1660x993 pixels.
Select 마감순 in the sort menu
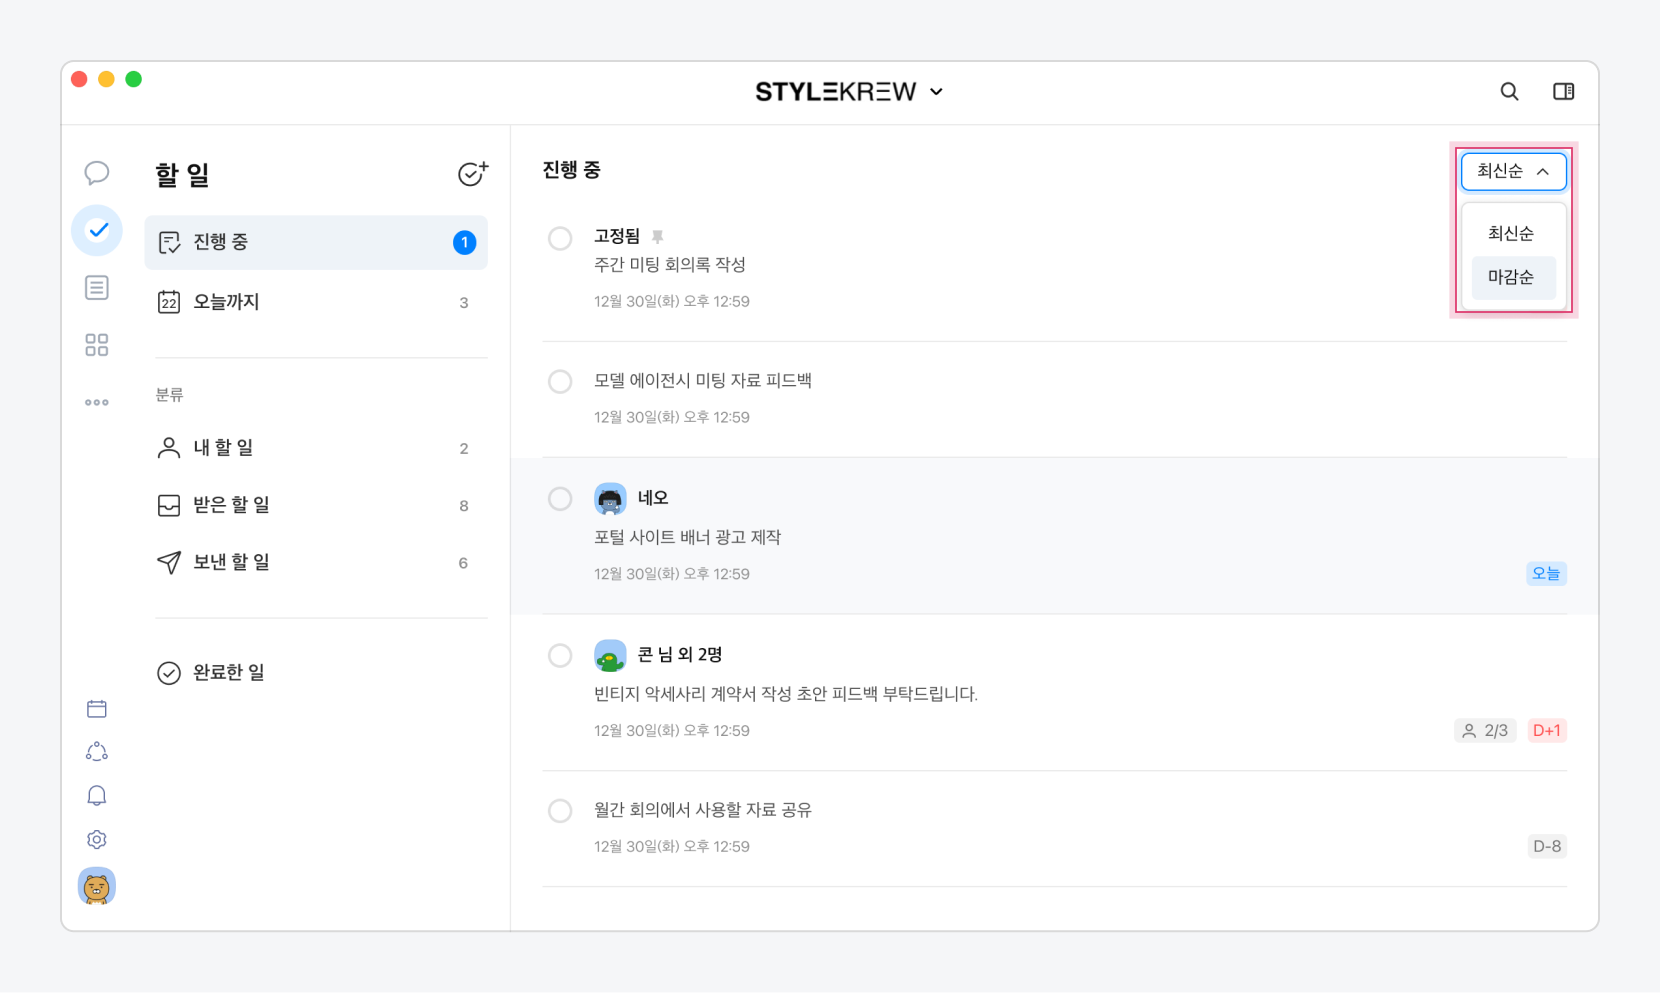(1511, 277)
